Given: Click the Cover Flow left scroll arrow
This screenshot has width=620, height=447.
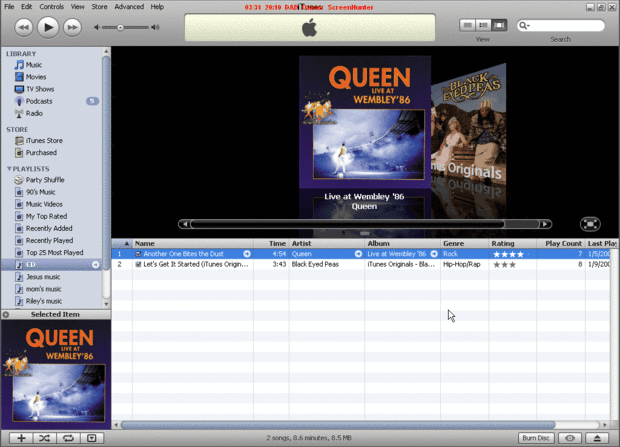Looking at the screenshot, I should click(184, 224).
